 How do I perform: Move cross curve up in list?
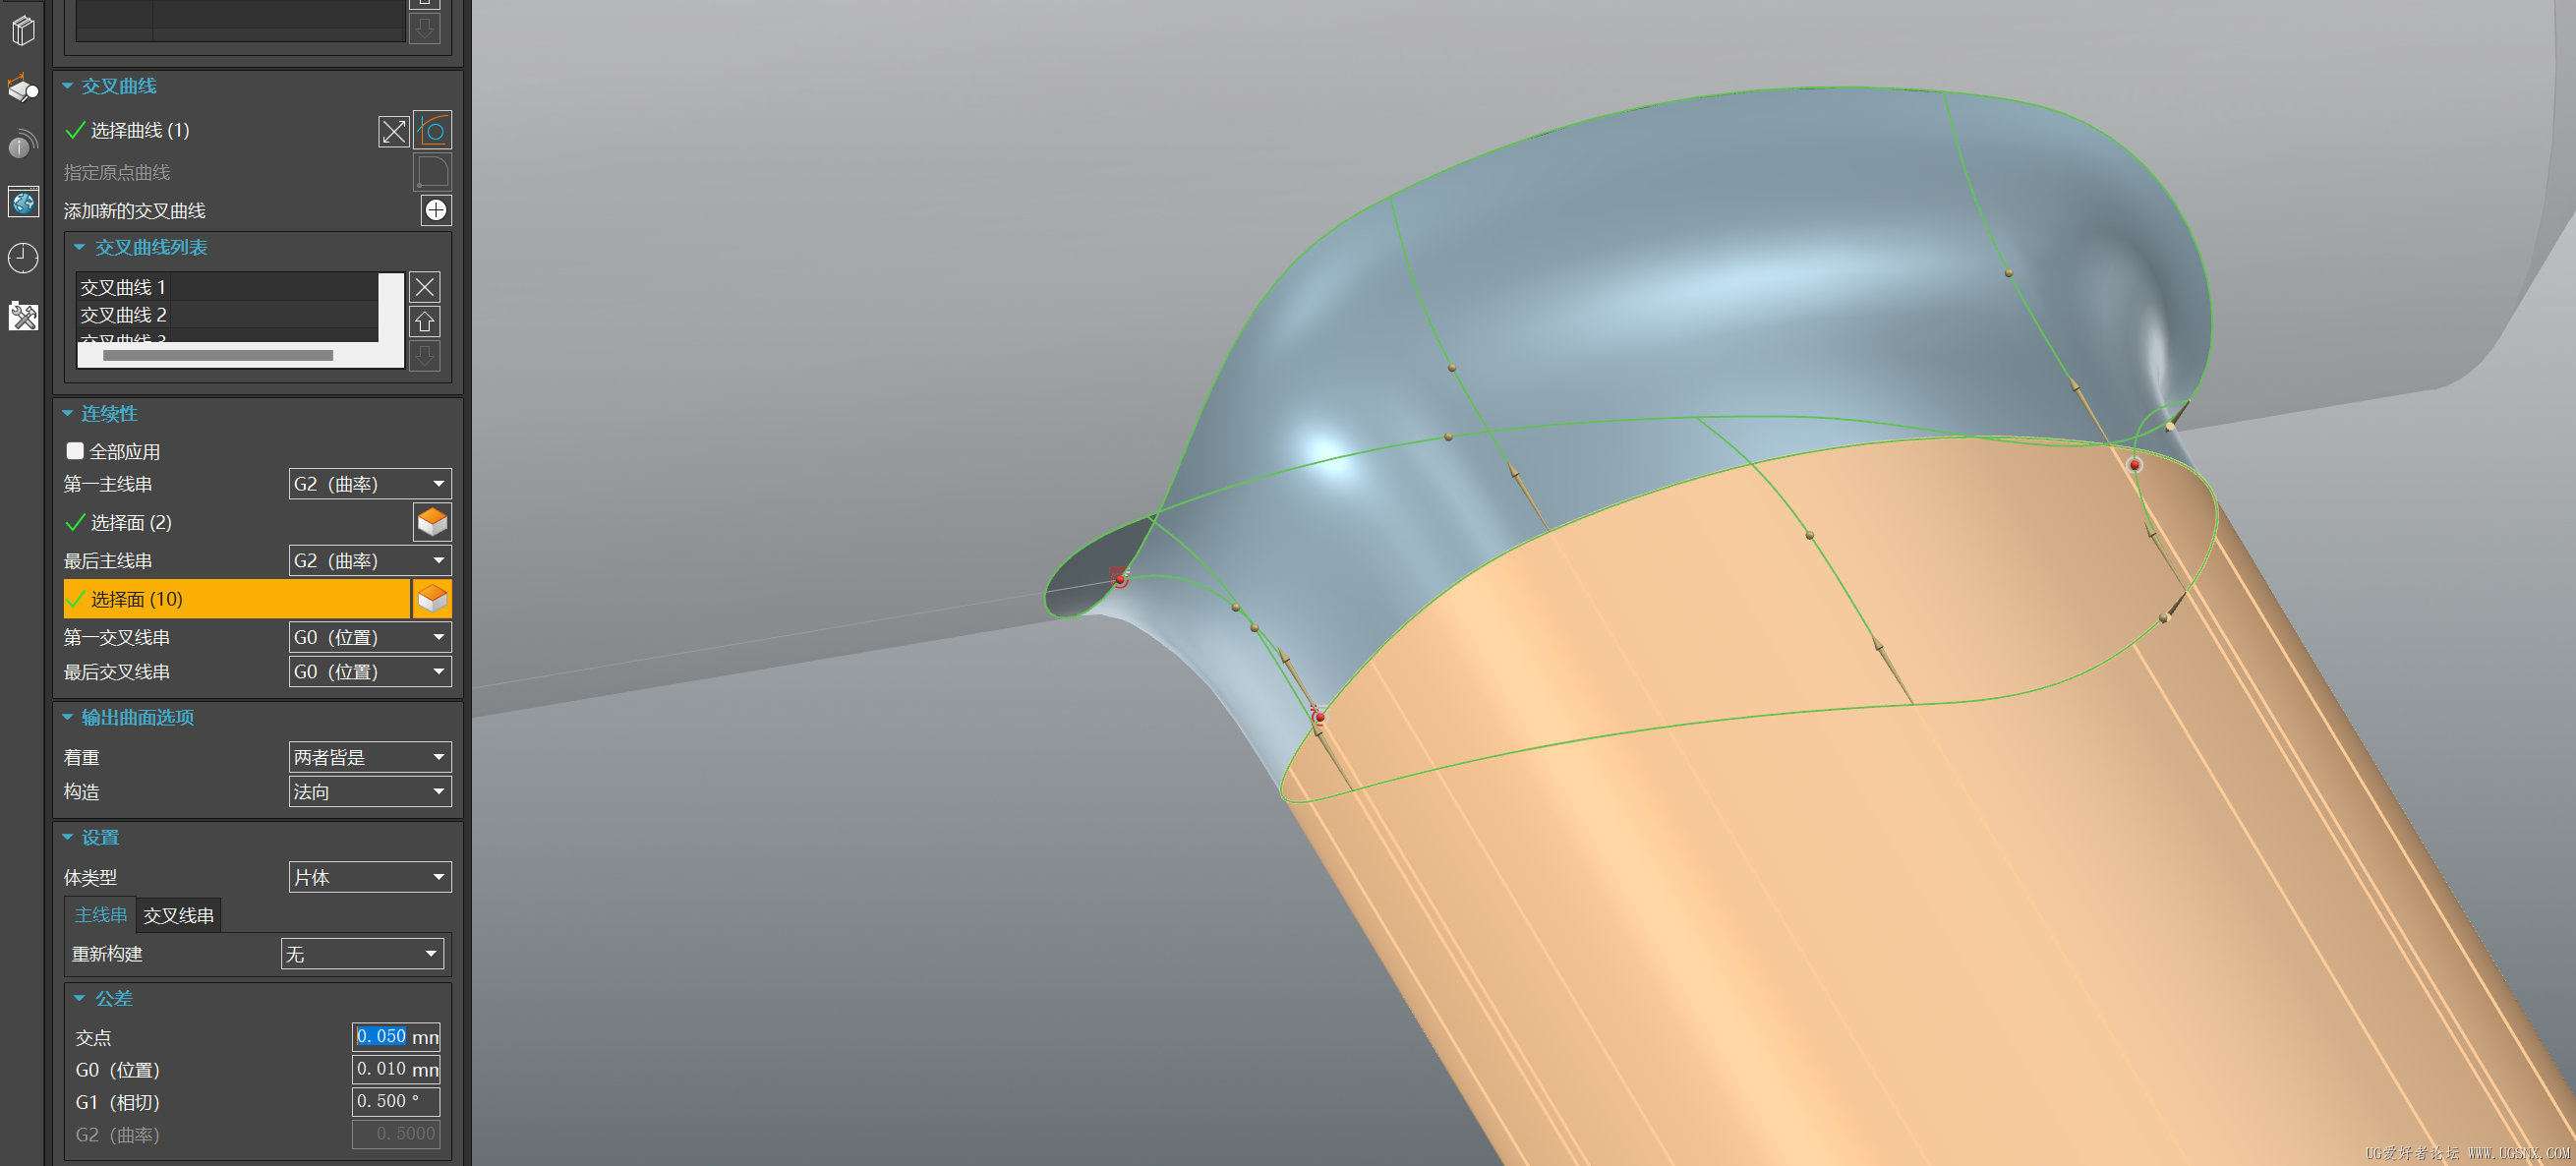425,322
